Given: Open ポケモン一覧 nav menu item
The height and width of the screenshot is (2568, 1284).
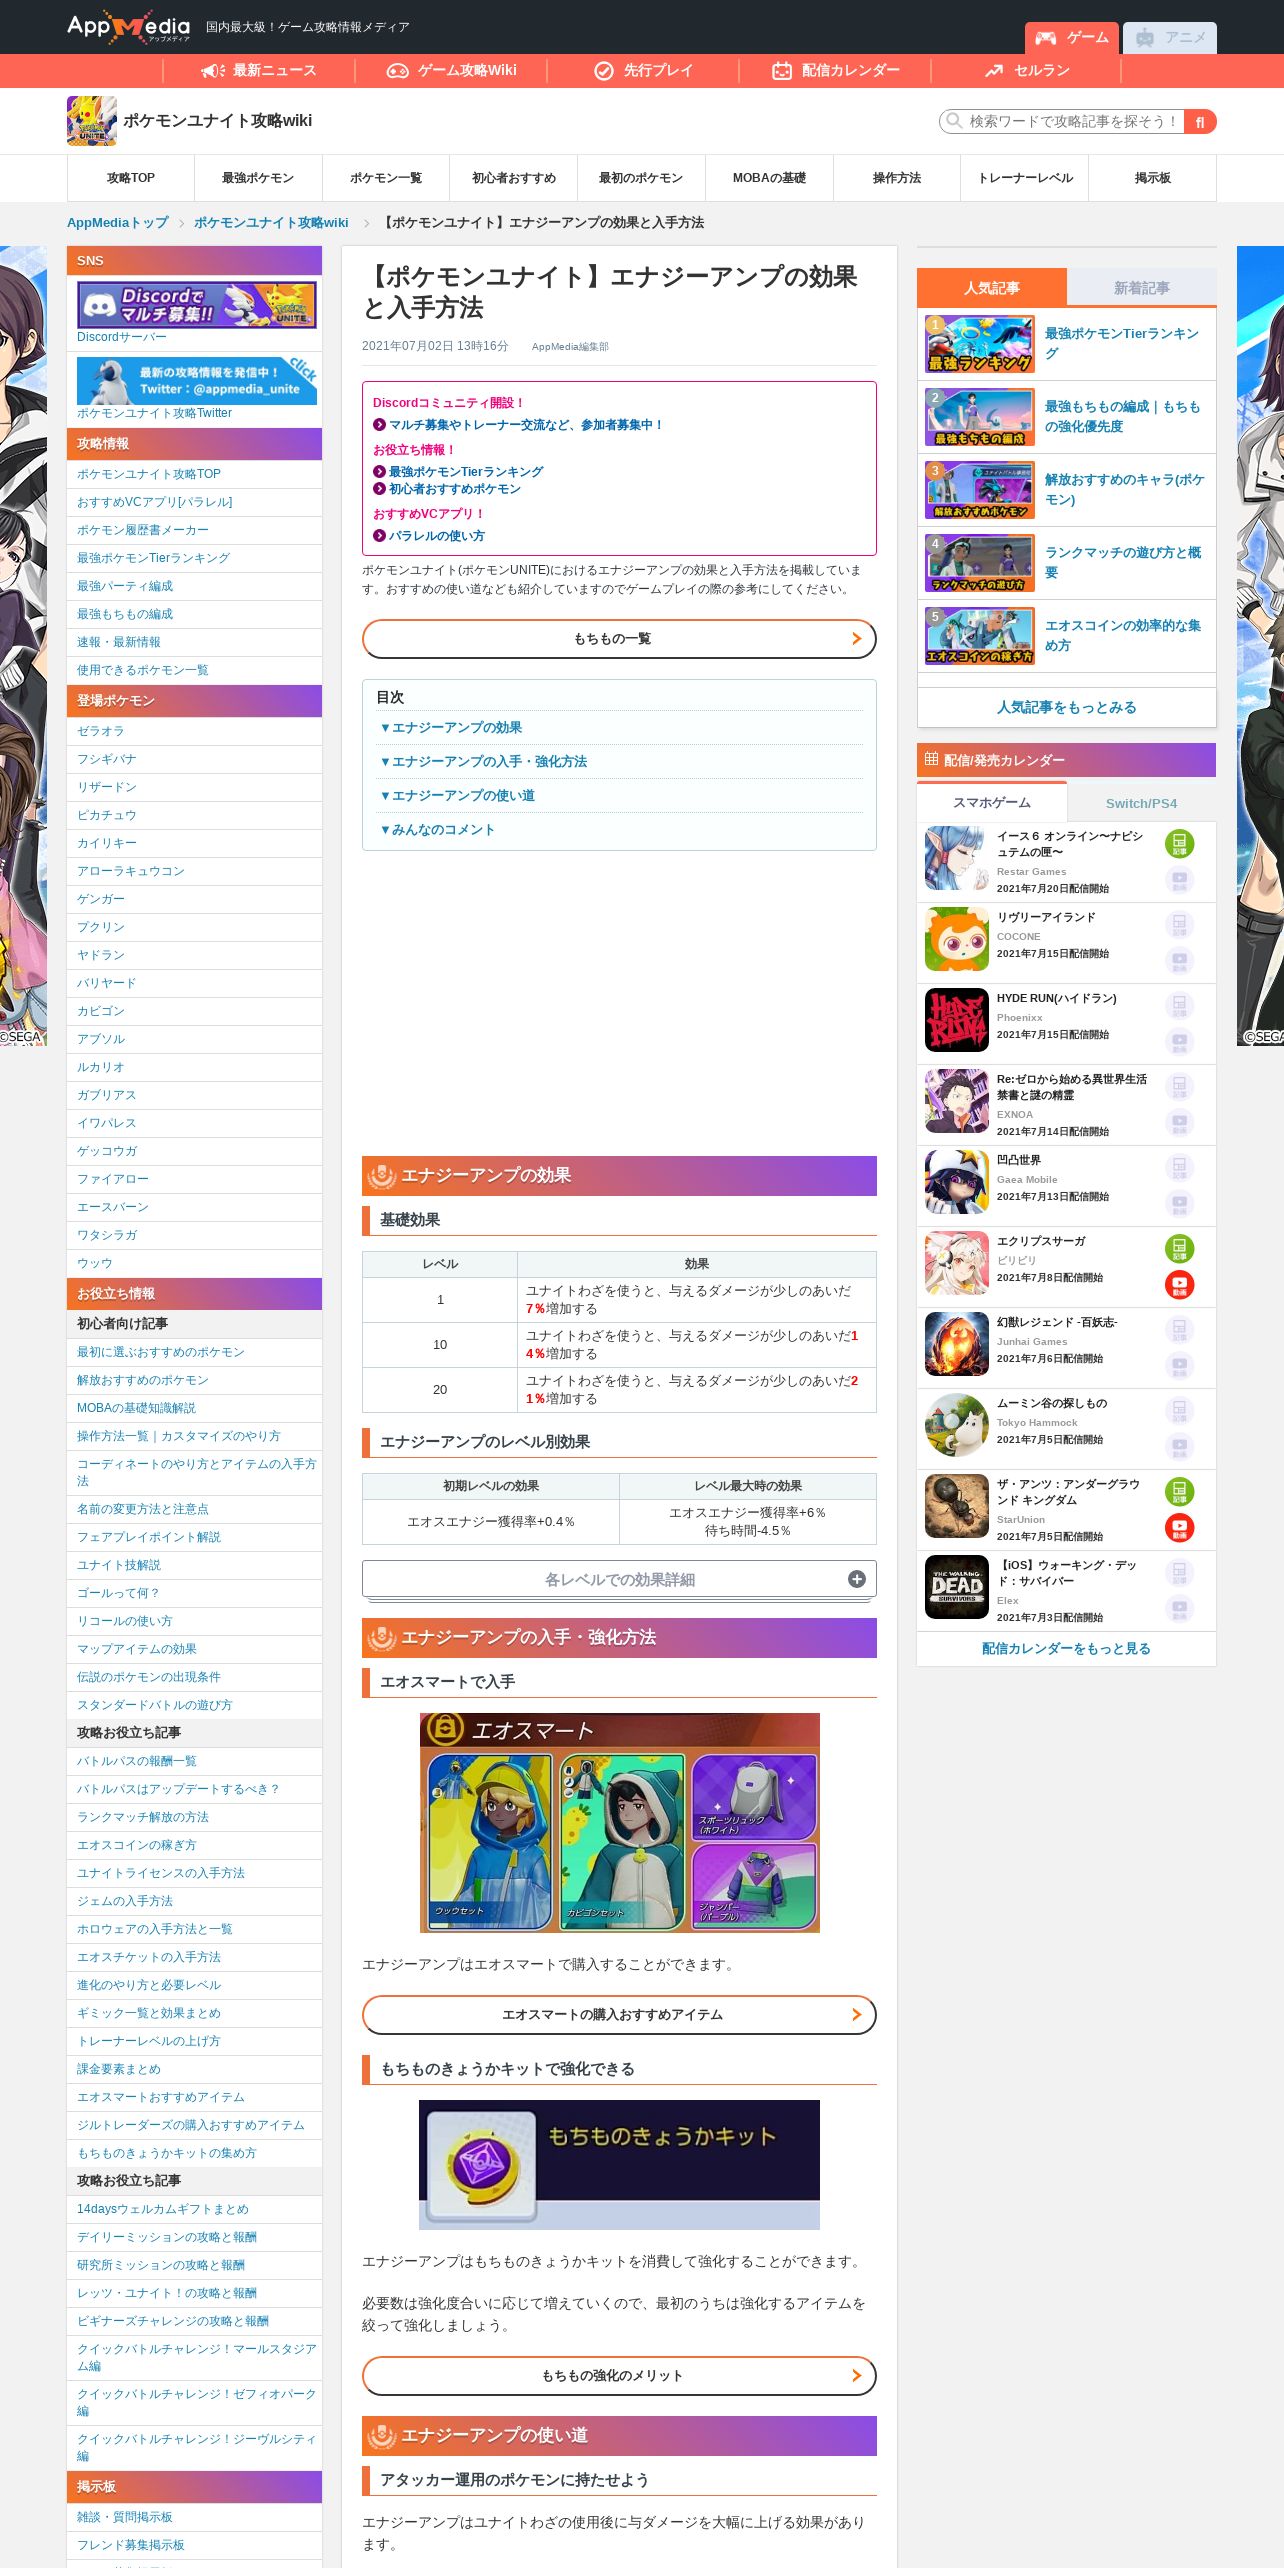Looking at the screenshot, I should pos(386,178).
